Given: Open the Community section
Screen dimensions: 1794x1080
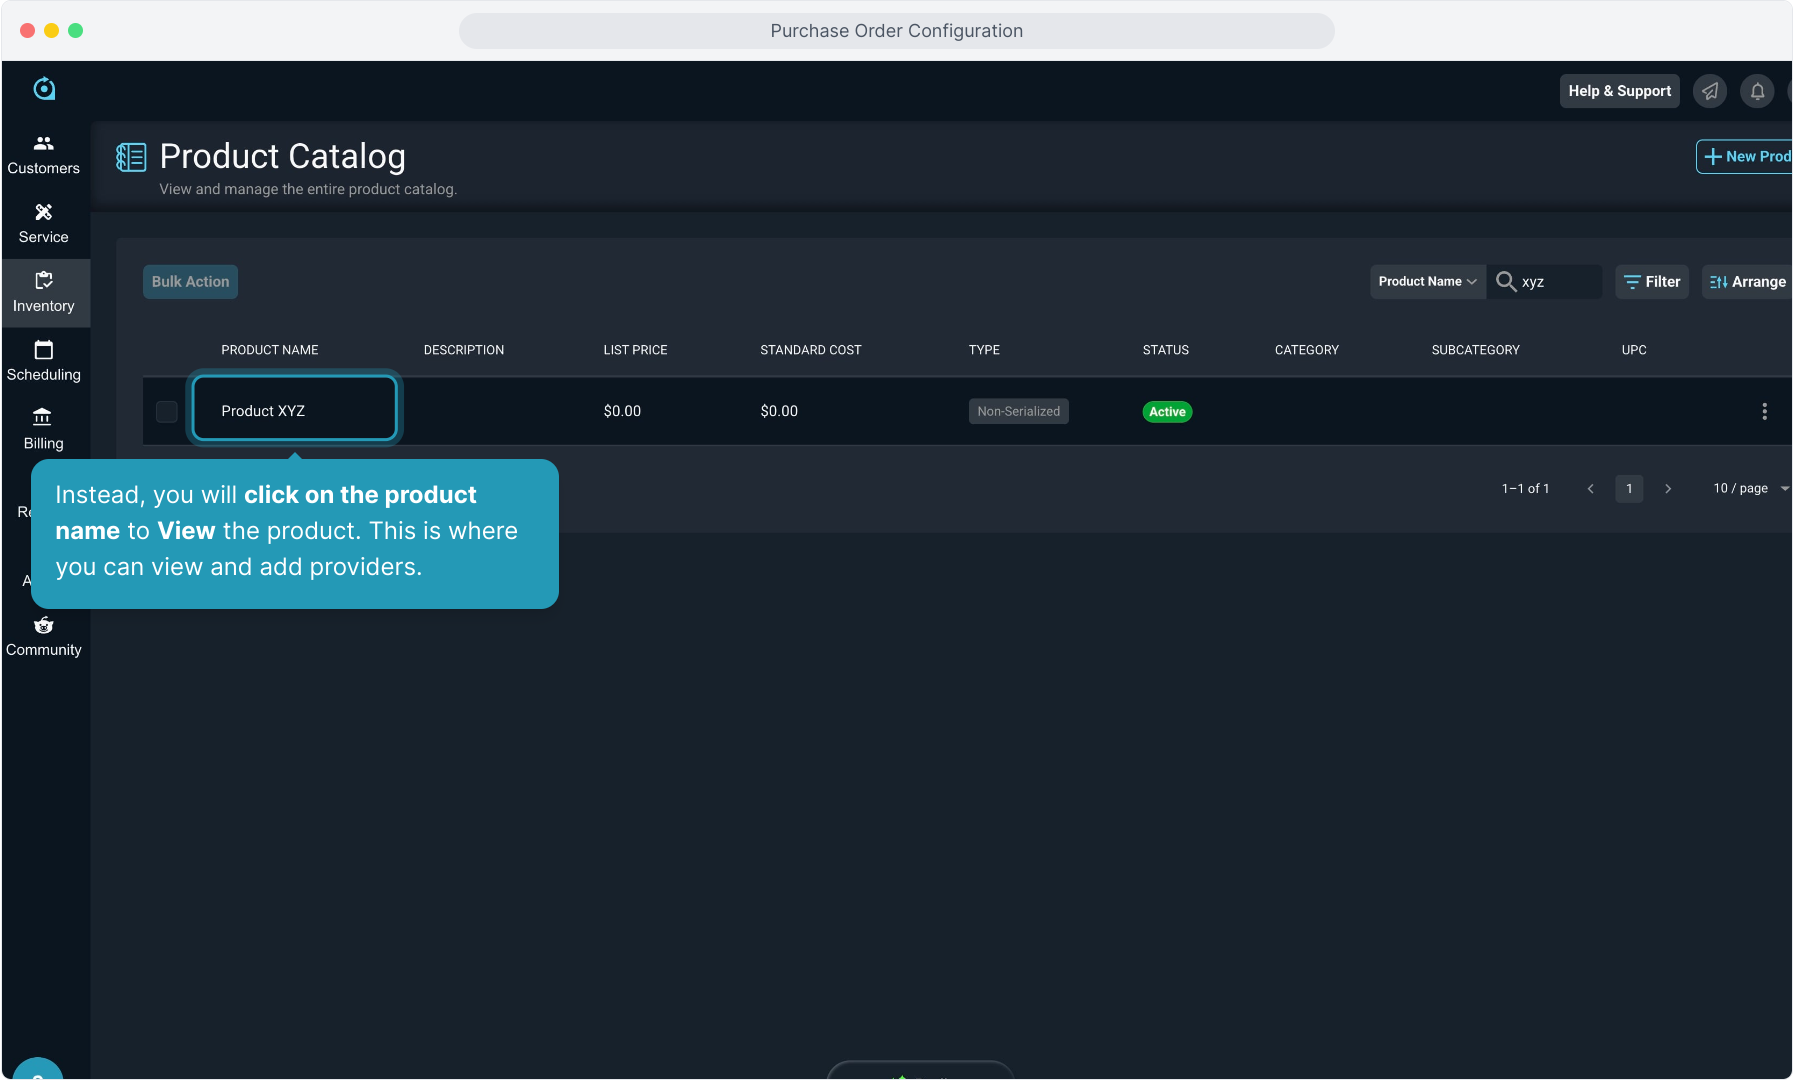Looking at the screenshot, I should 43,637.
